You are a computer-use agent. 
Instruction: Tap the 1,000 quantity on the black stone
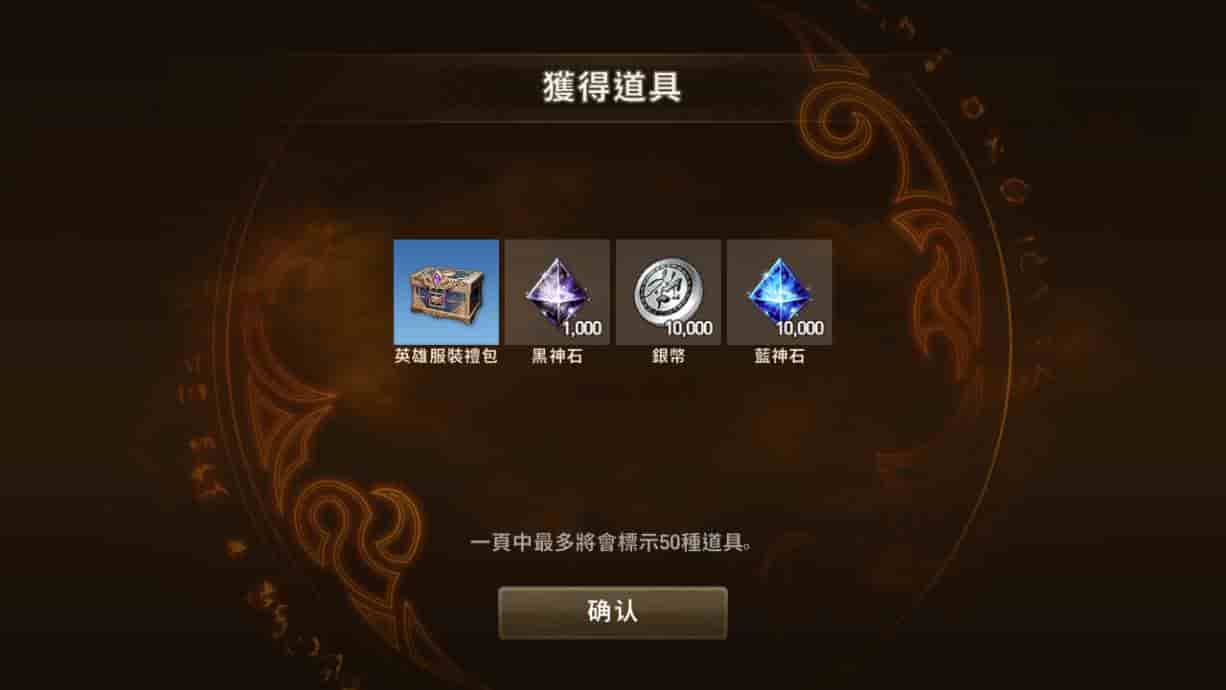pyautogui.click(x=582, y=328)
